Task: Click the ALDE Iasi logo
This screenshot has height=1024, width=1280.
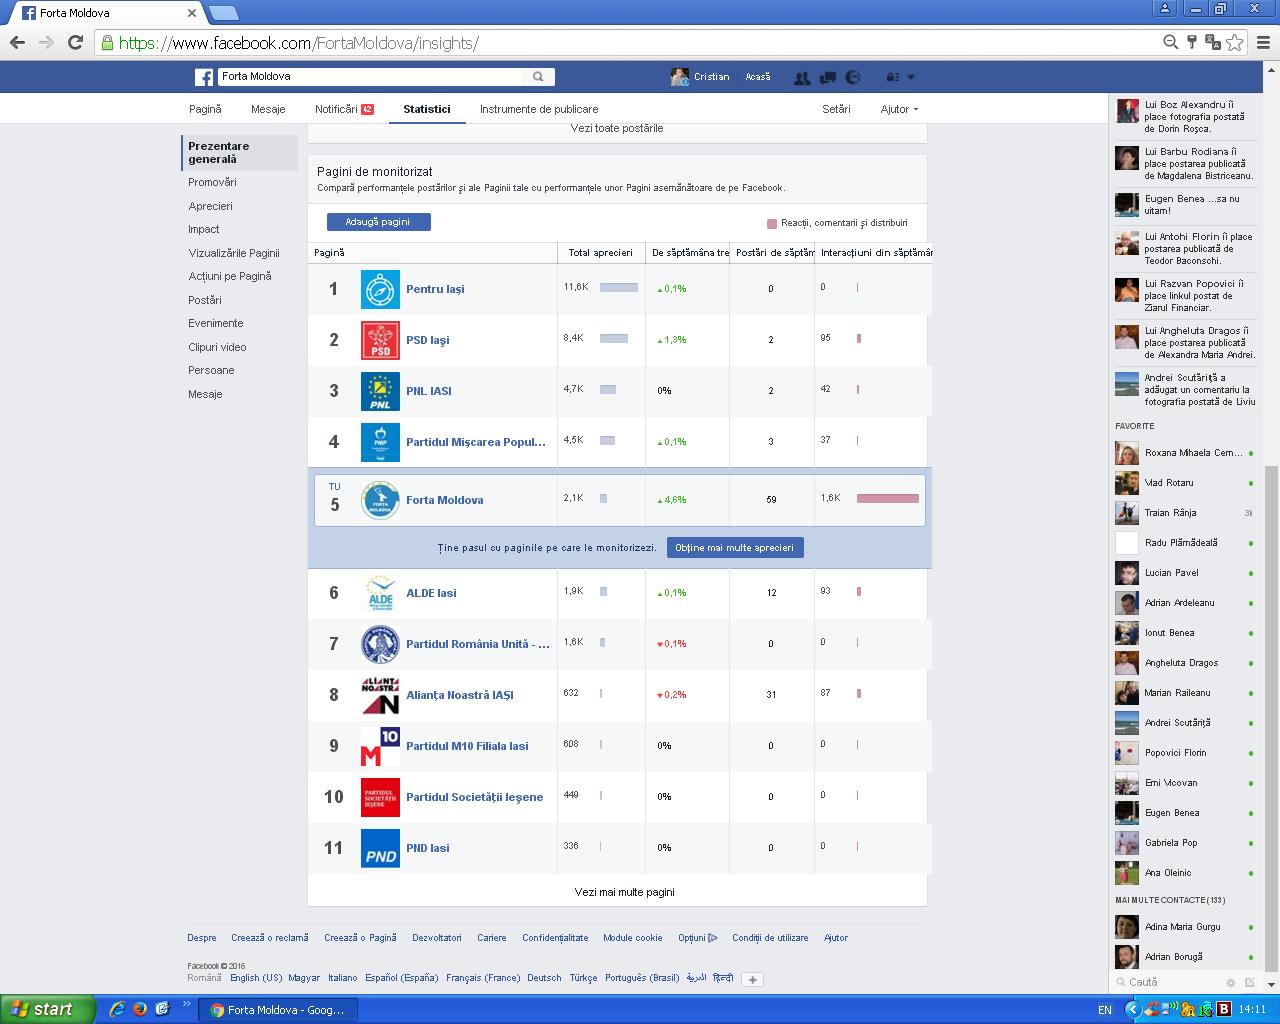Action: click(x=380, y=593)
